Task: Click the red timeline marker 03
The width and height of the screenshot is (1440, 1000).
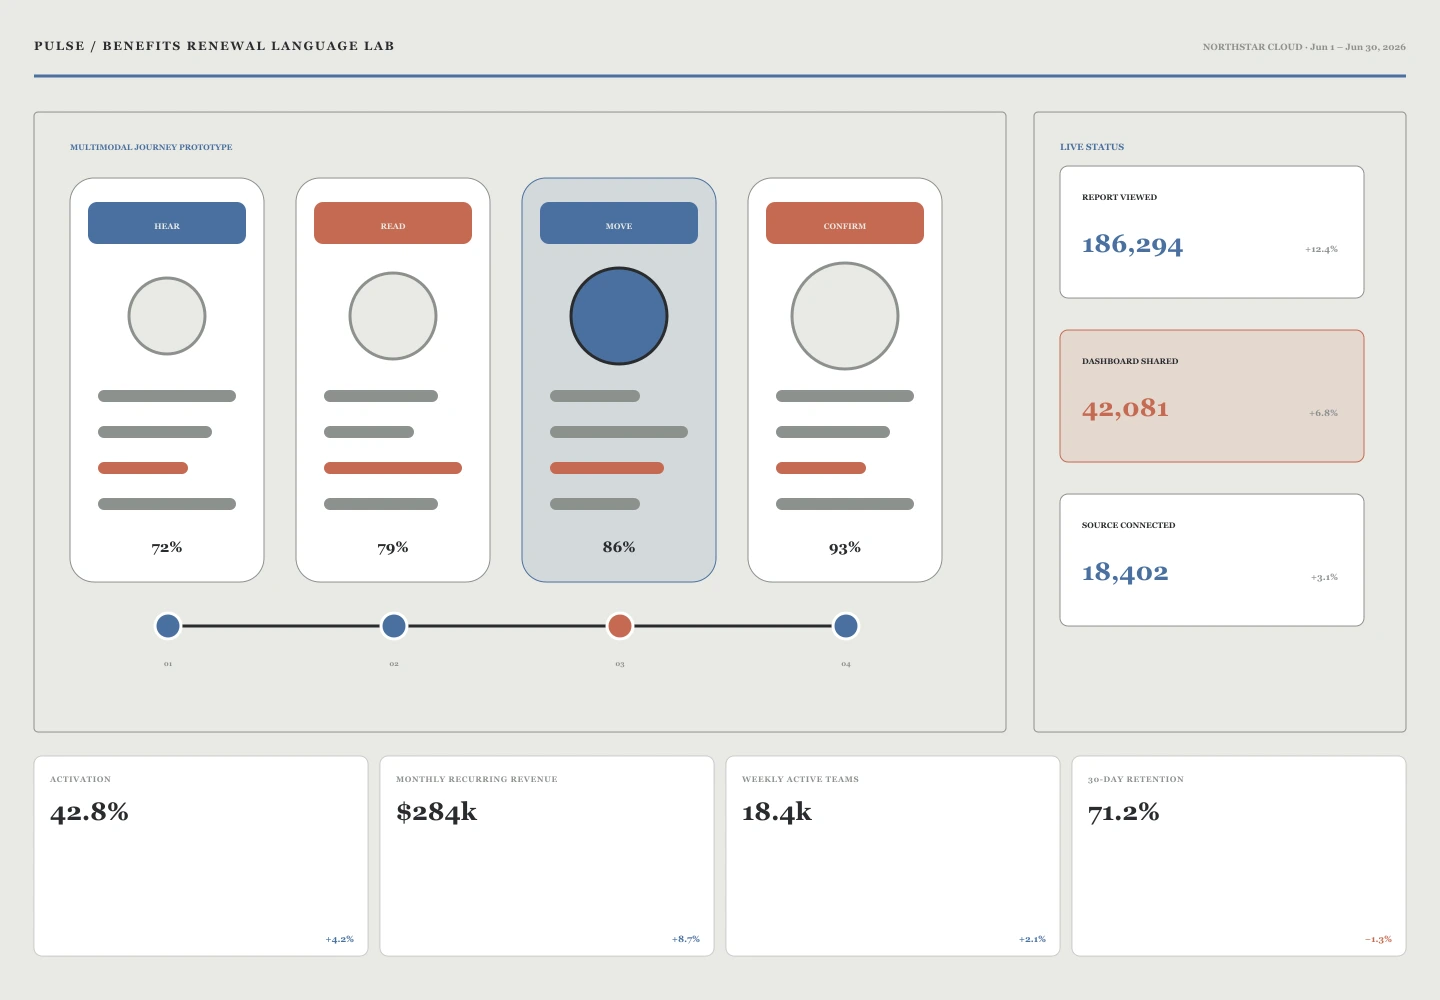Action: (620, 626)
